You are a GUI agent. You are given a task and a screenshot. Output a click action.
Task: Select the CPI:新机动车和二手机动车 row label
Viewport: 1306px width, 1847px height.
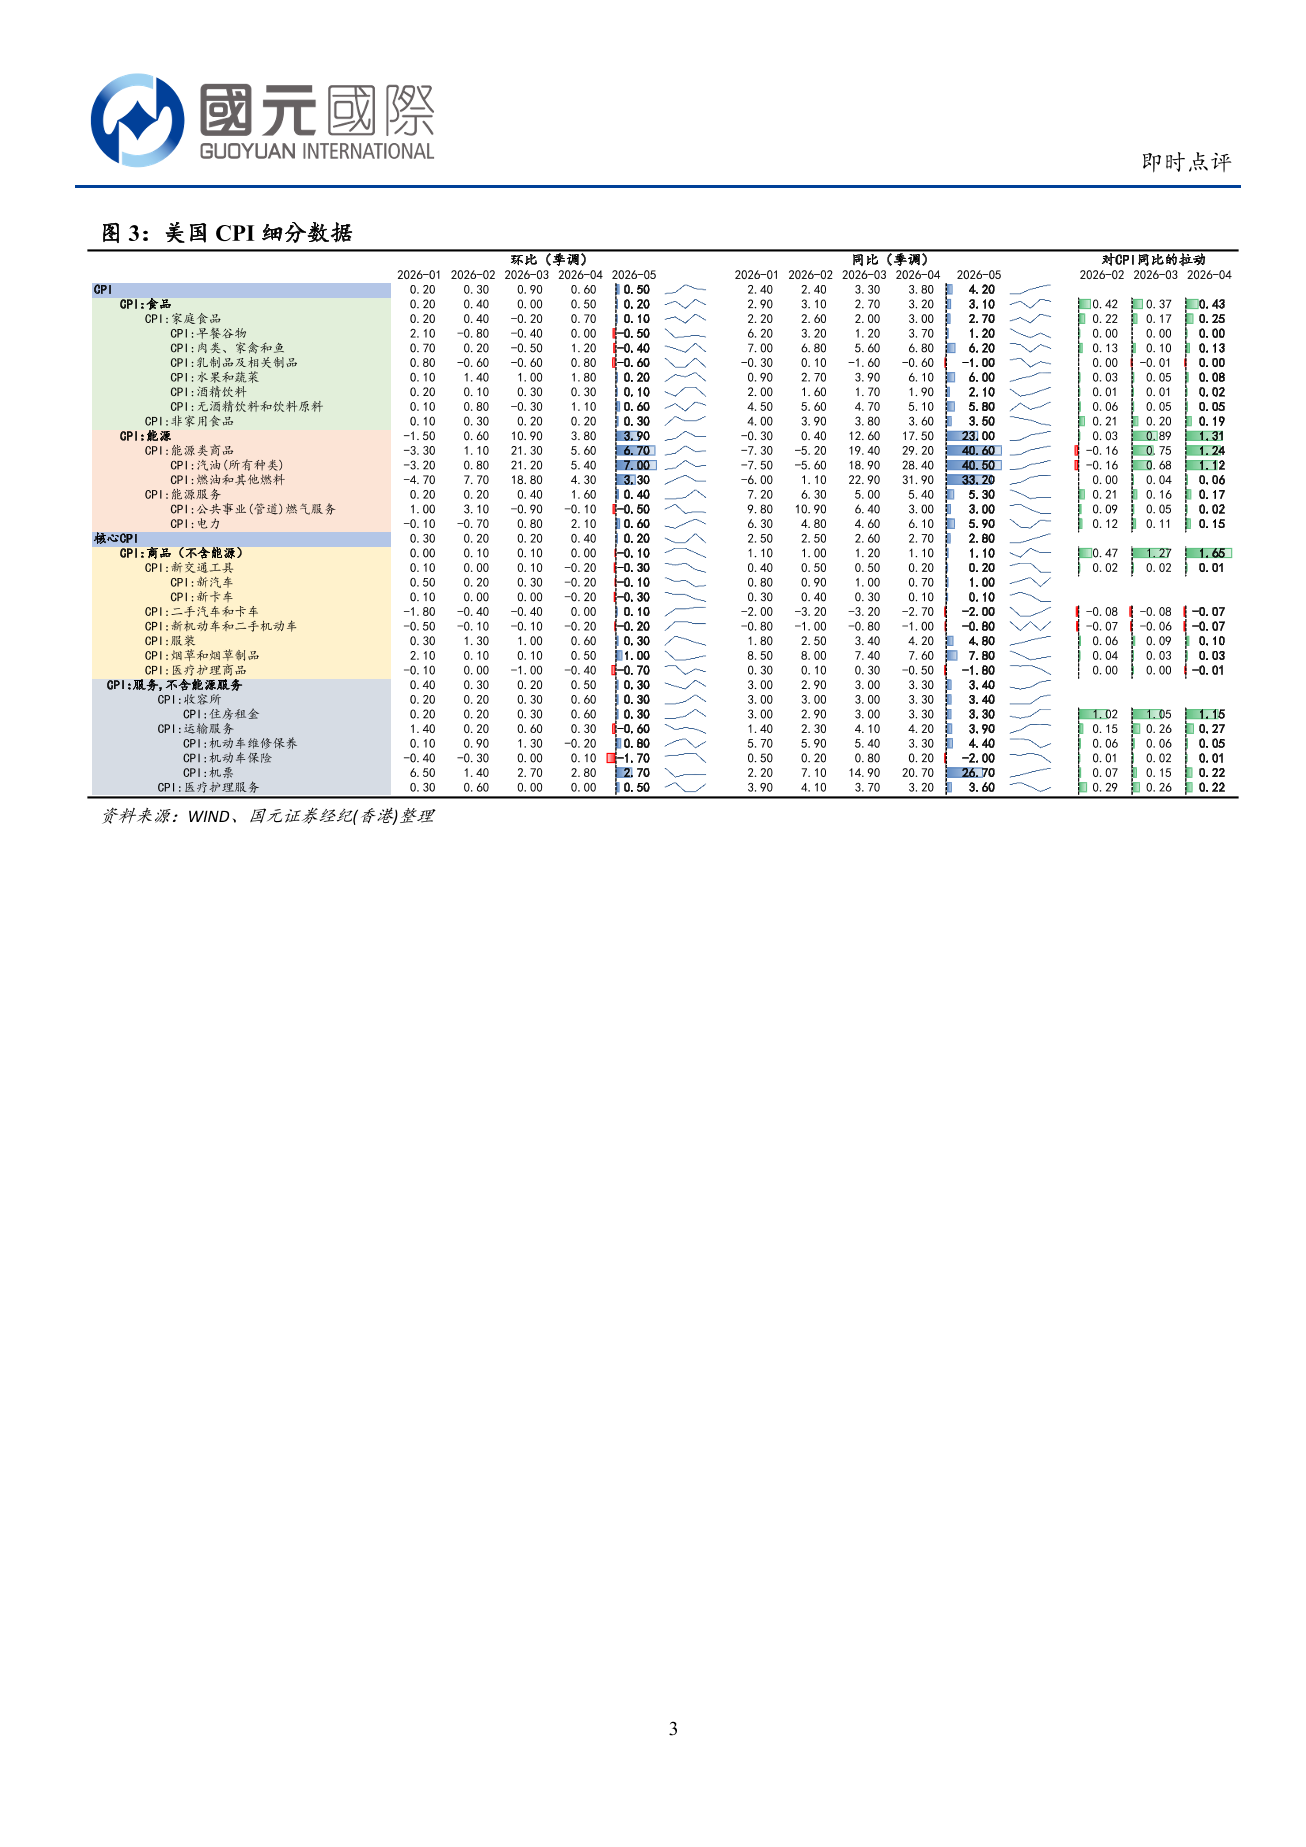tap(220, 627)
